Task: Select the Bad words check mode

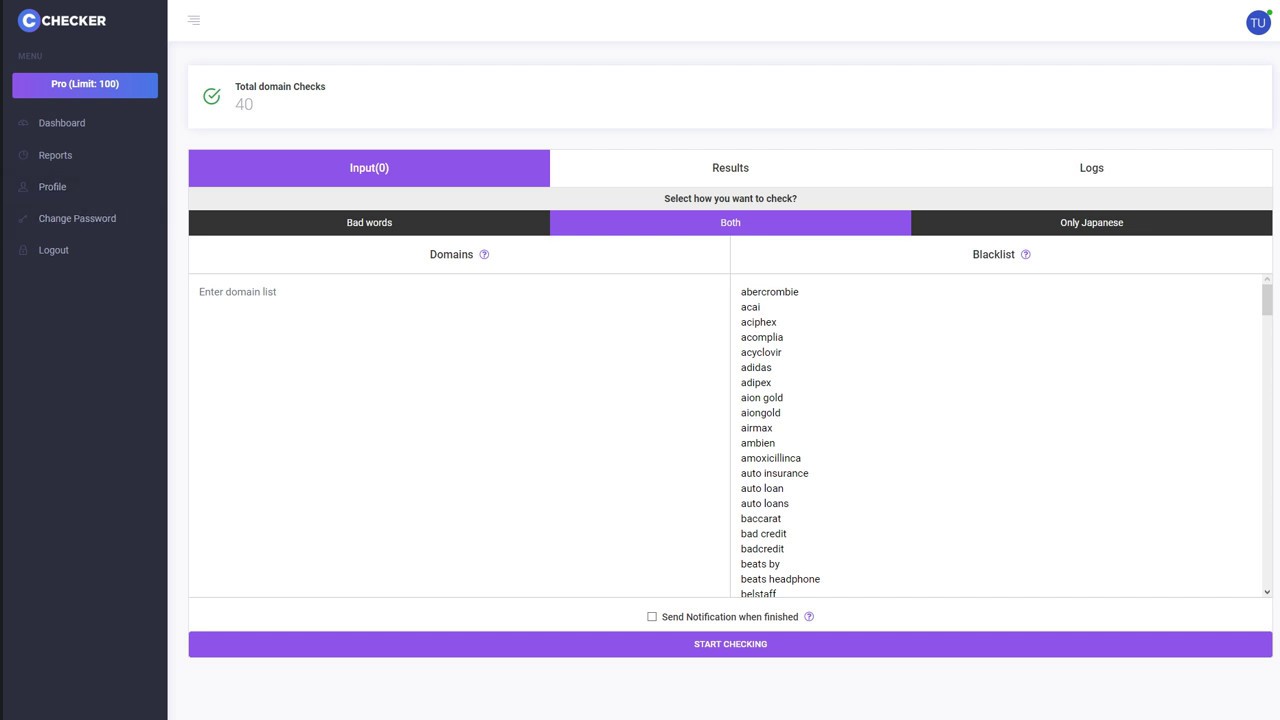Action: pos(369,223)
